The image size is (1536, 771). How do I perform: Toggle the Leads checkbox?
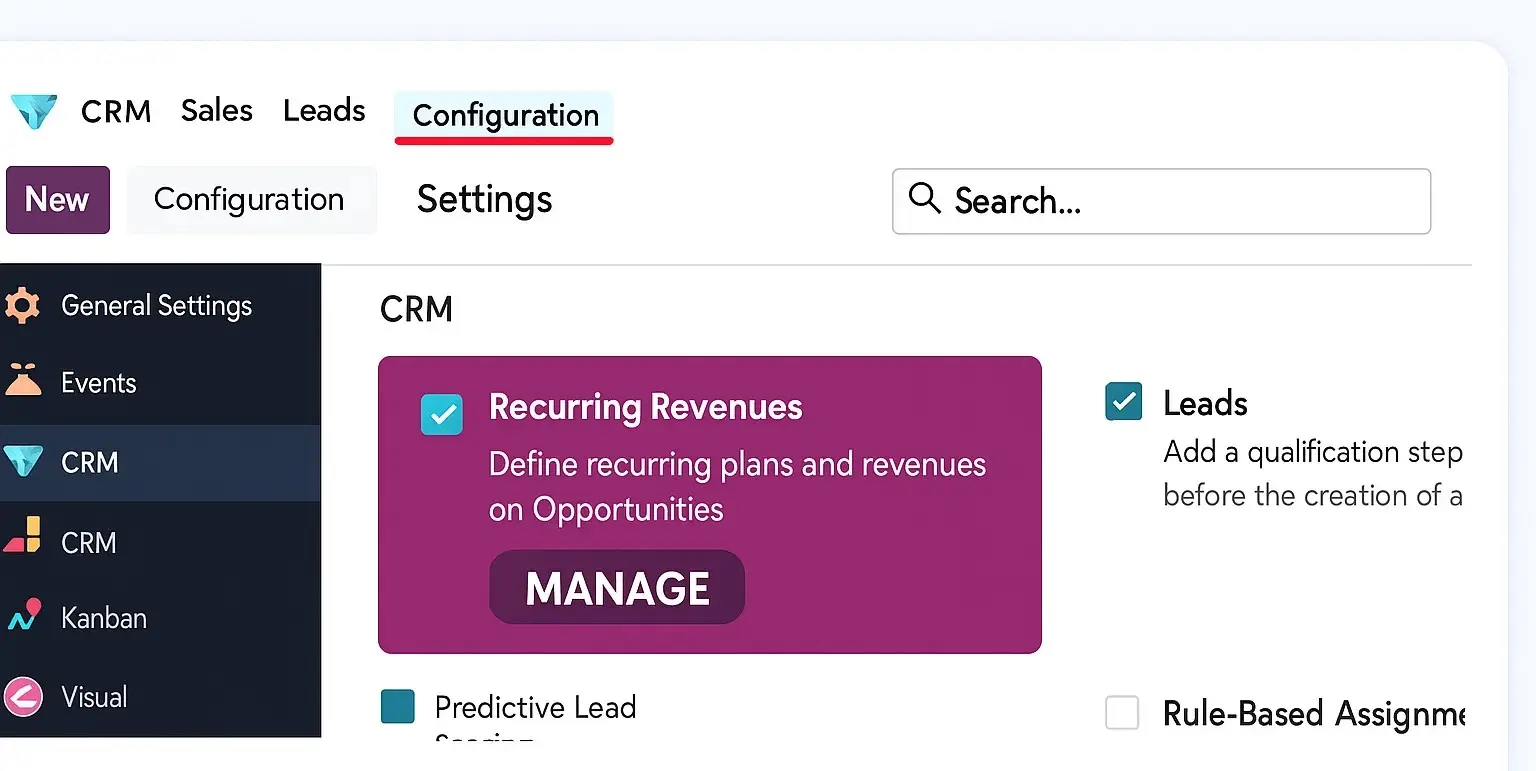1123,401
